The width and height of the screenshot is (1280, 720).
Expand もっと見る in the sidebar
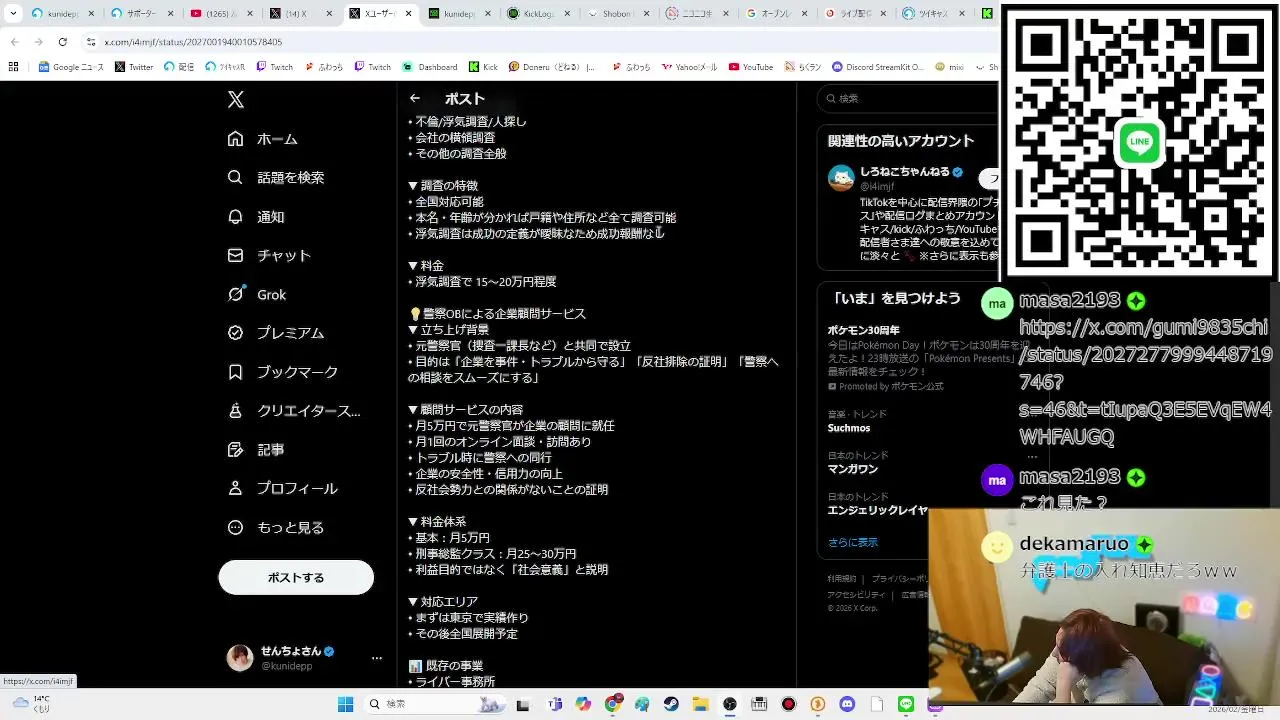click(x=276, y=528)
